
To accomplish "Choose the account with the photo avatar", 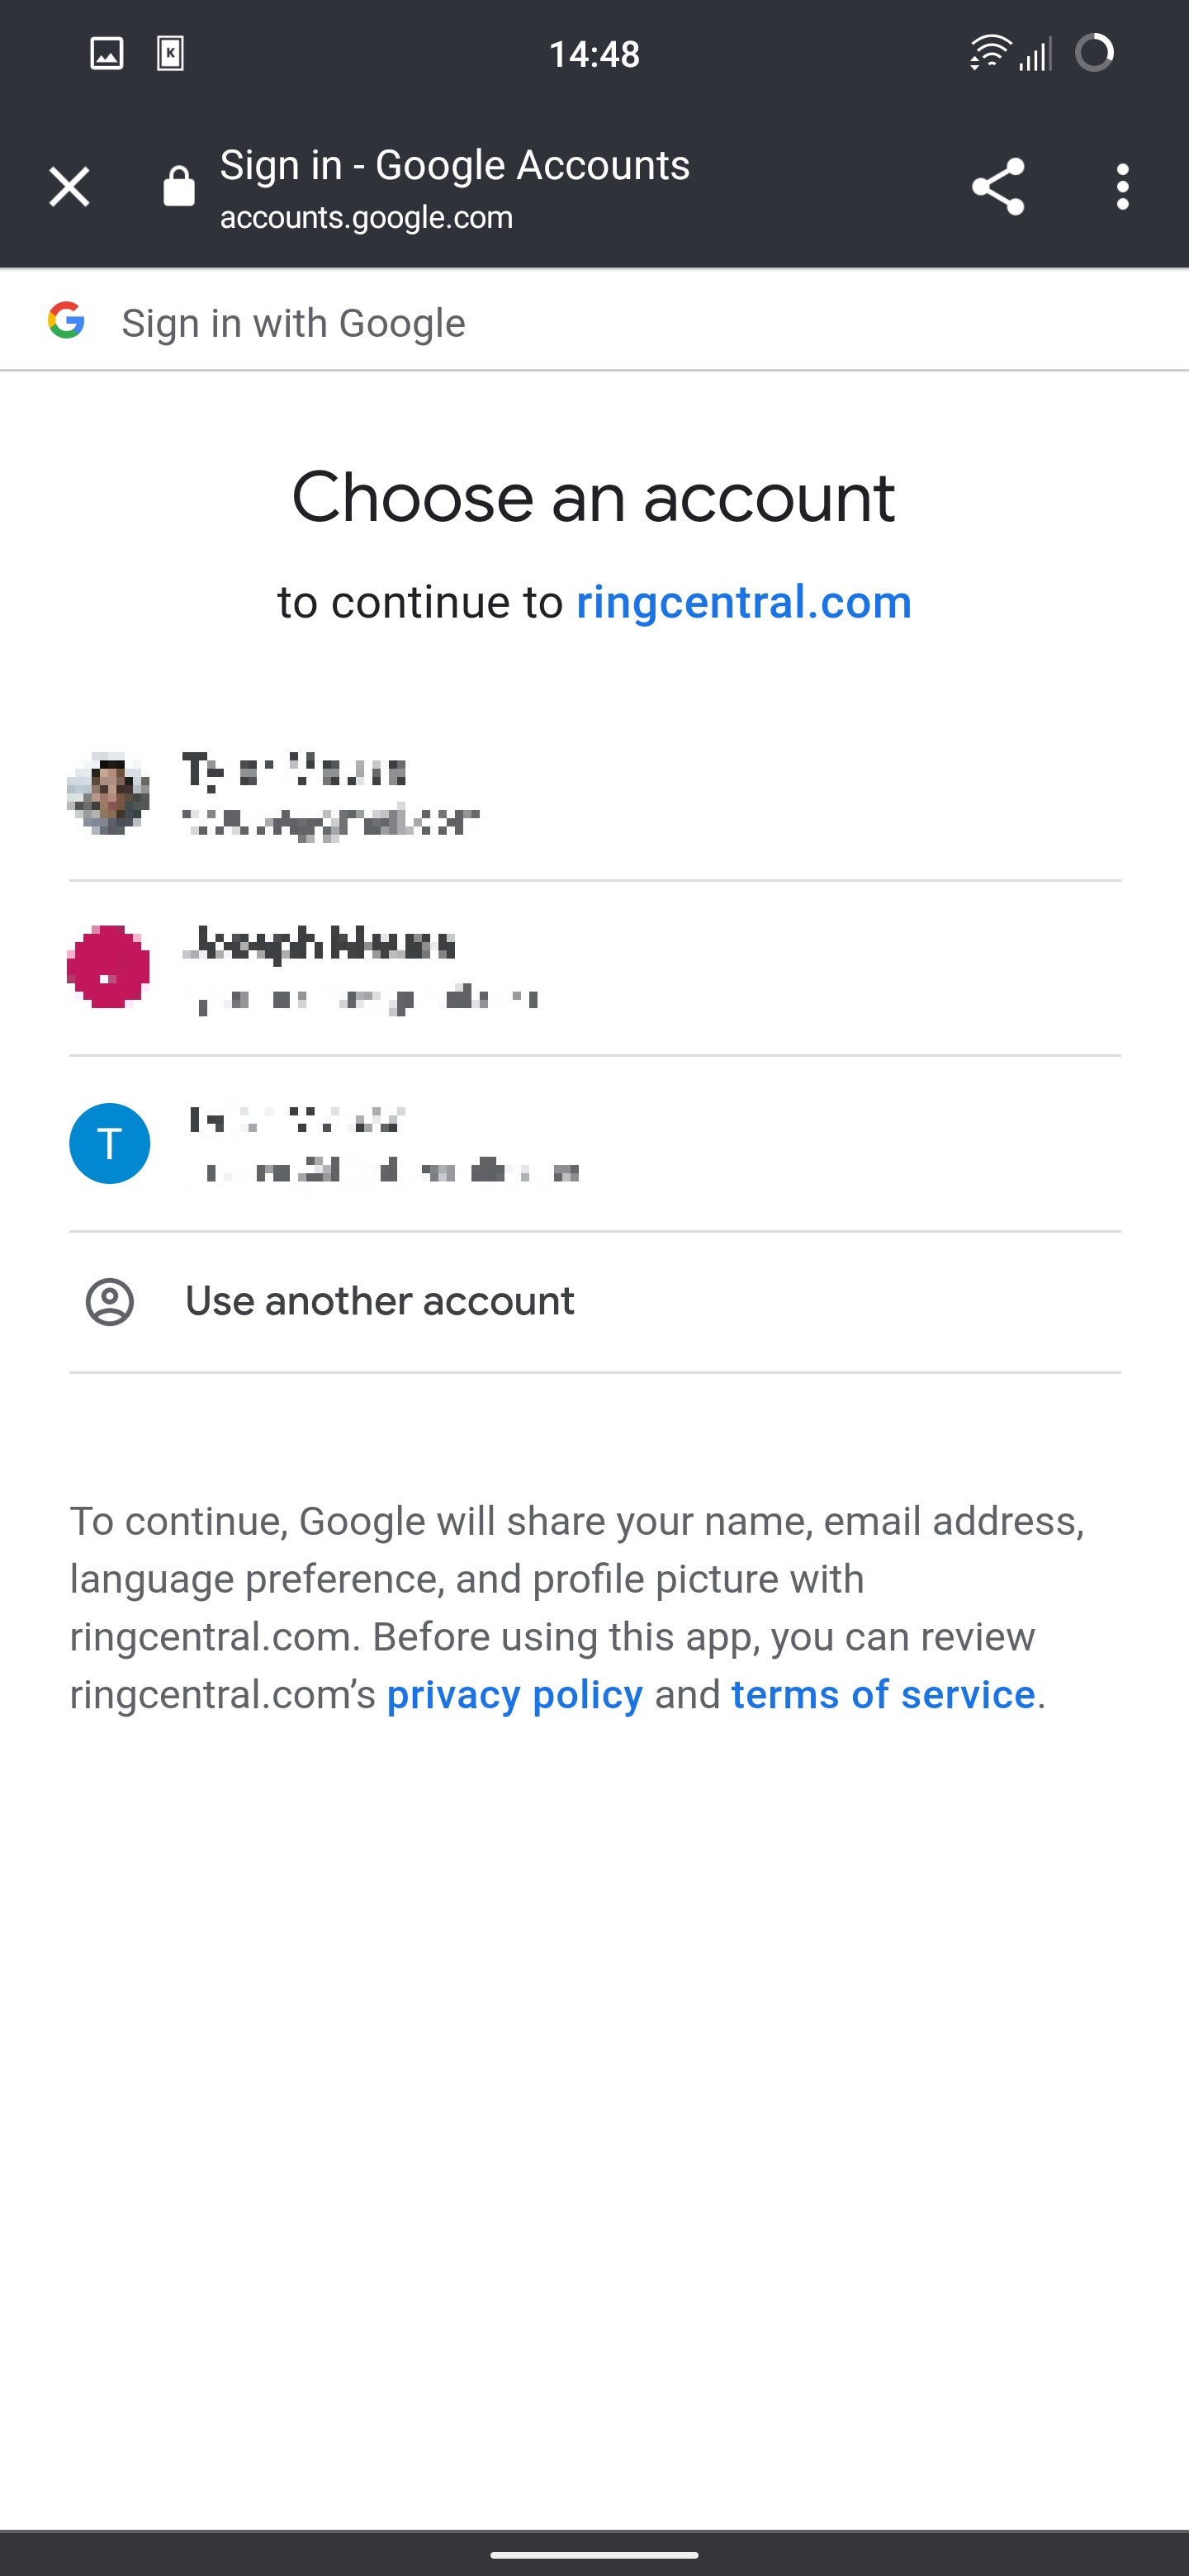I will coord(594,794).
